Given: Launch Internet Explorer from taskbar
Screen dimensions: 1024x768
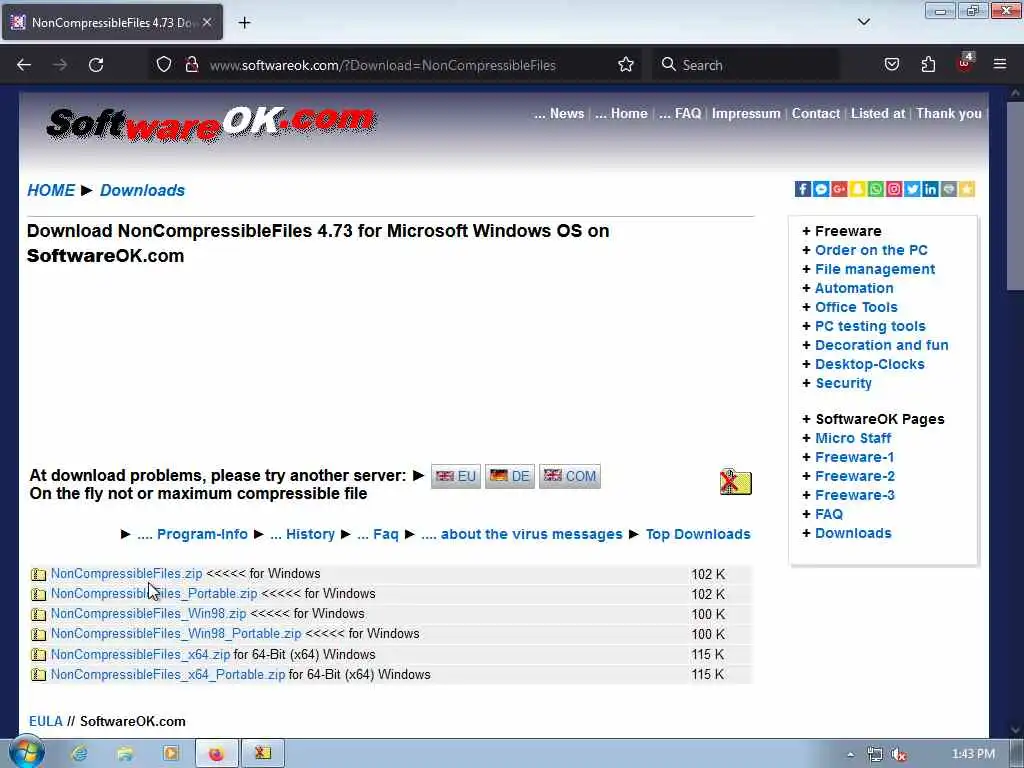Looking at the screenshot, I should (x=80, y=753).
